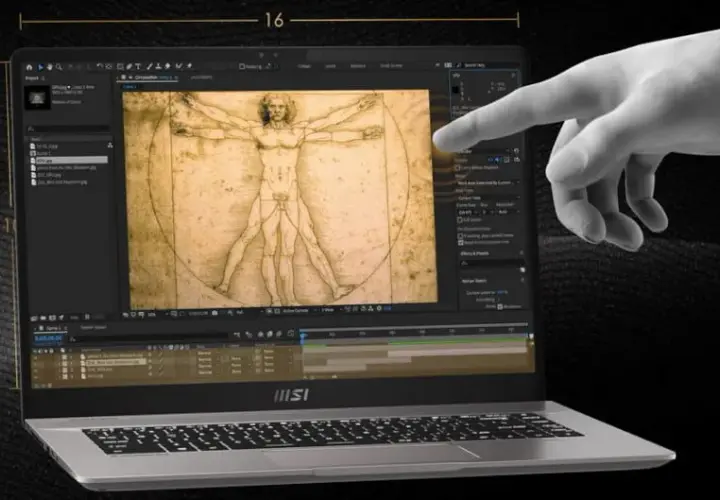
Task: Select the Rotation tool
Action: (x=100, y=67)
